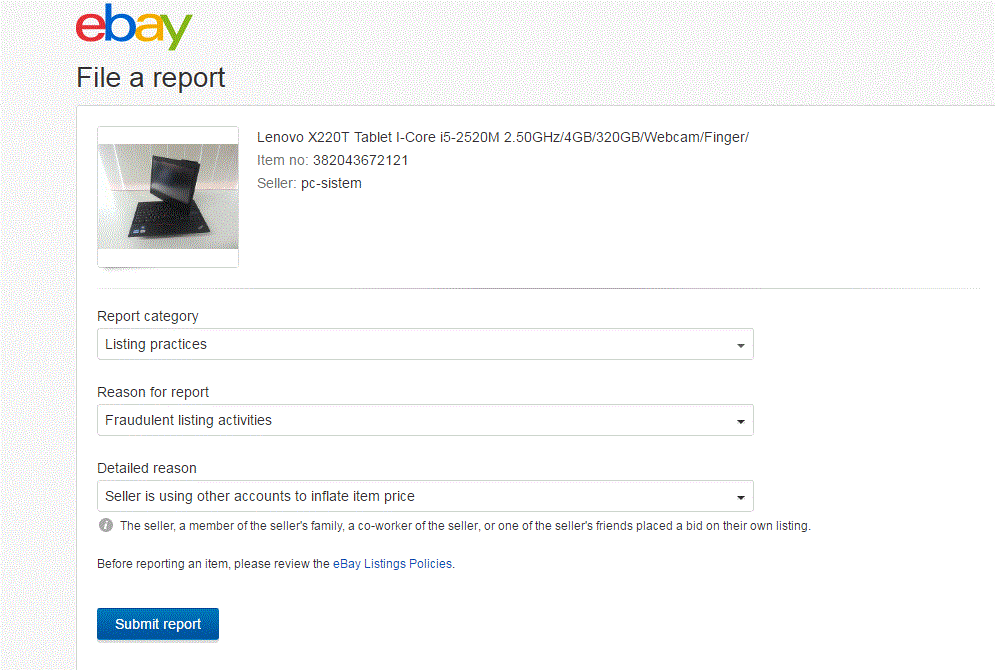The image size is (995, 670).
Task: Open the Listing practices category dropdown
Action: coord(425,344)
